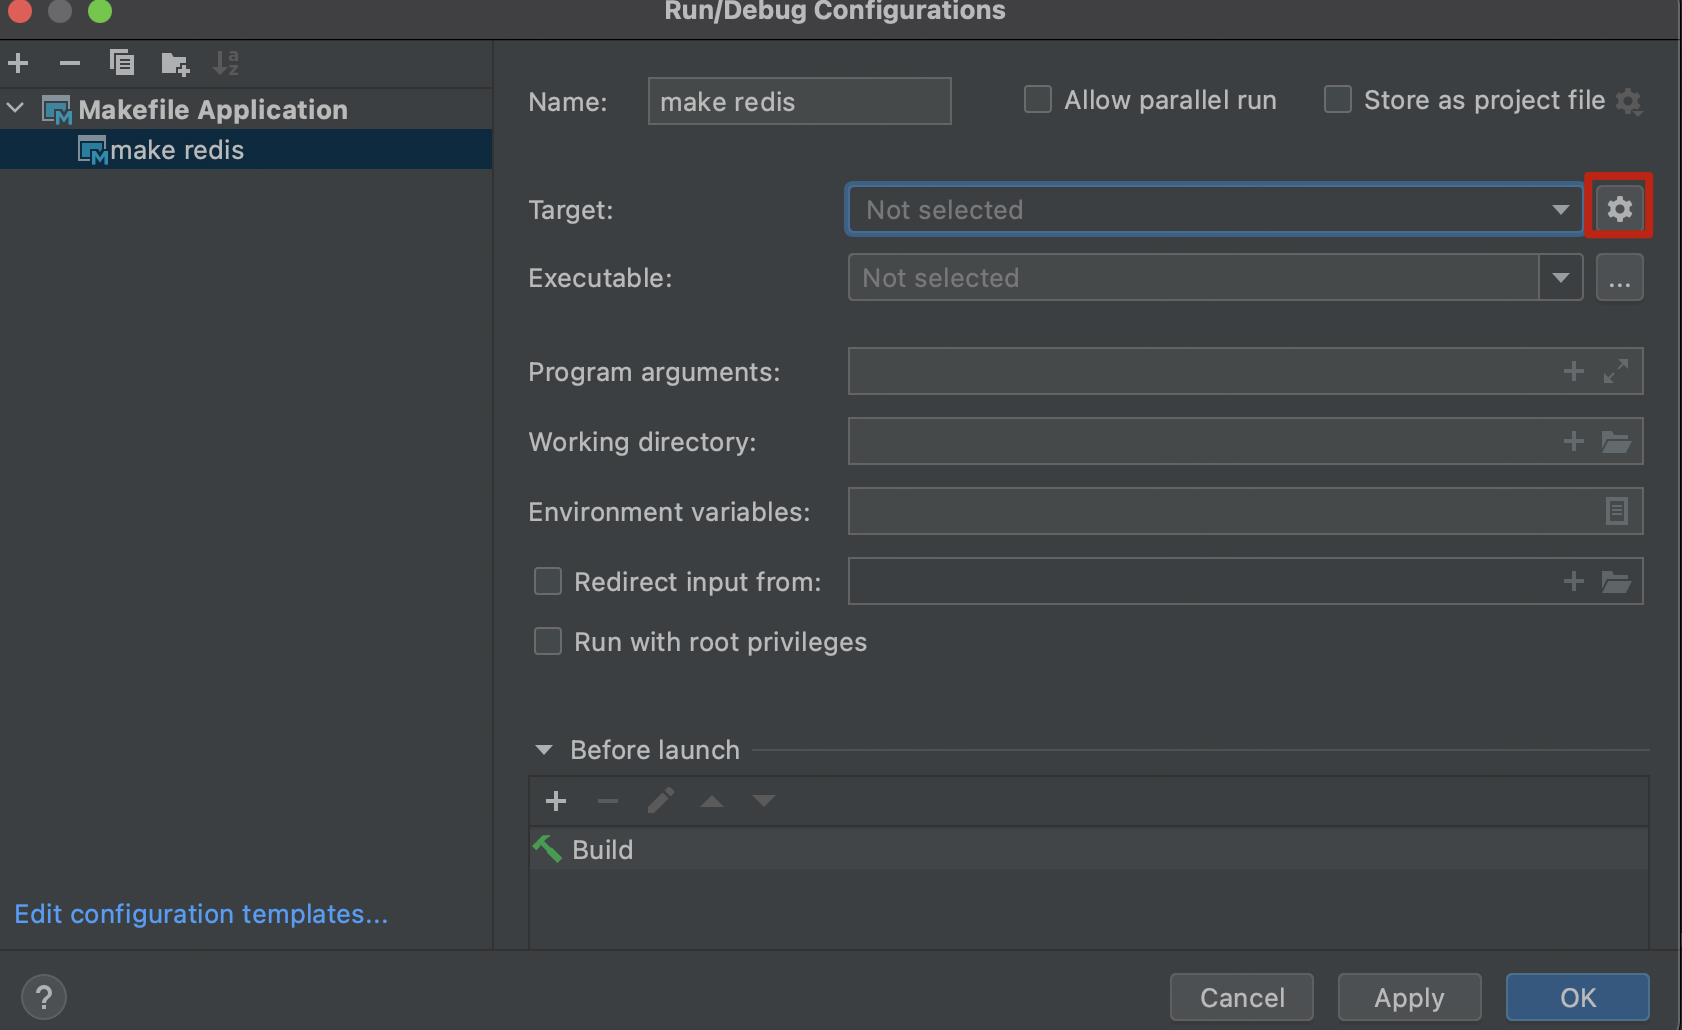Enable Allow parallel run
1682x1030 pixels.
1038,100
